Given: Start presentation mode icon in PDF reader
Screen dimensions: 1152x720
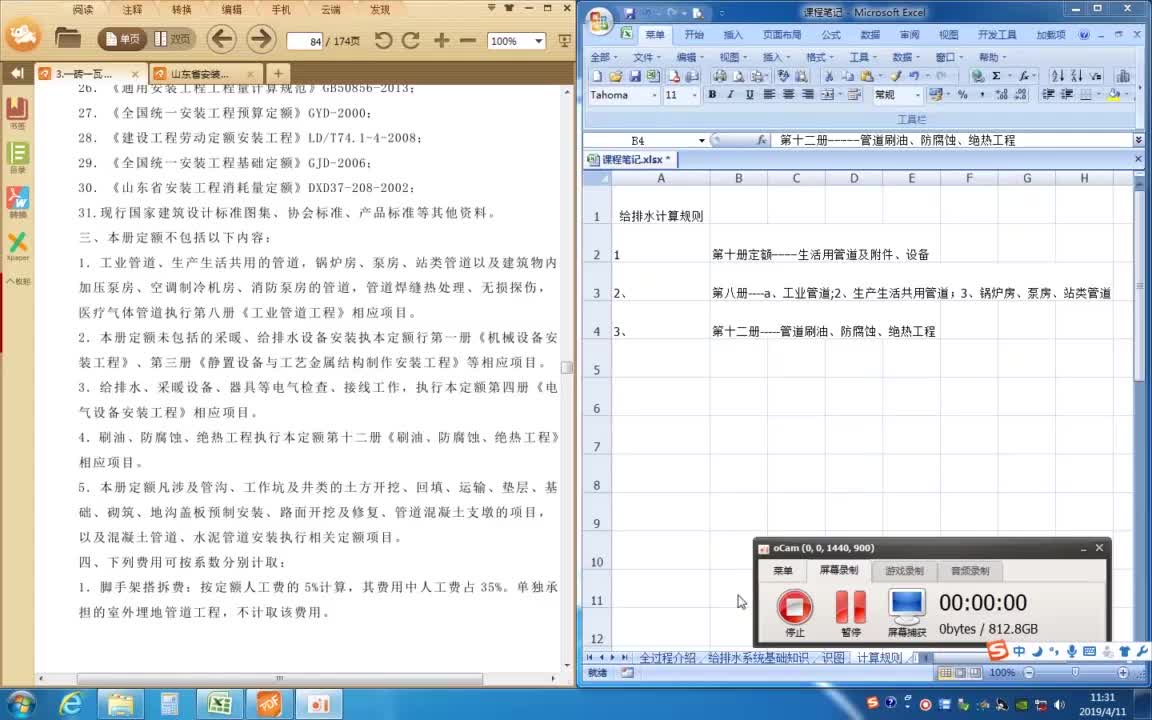Looking at the screenshot, I should point(564,40).
